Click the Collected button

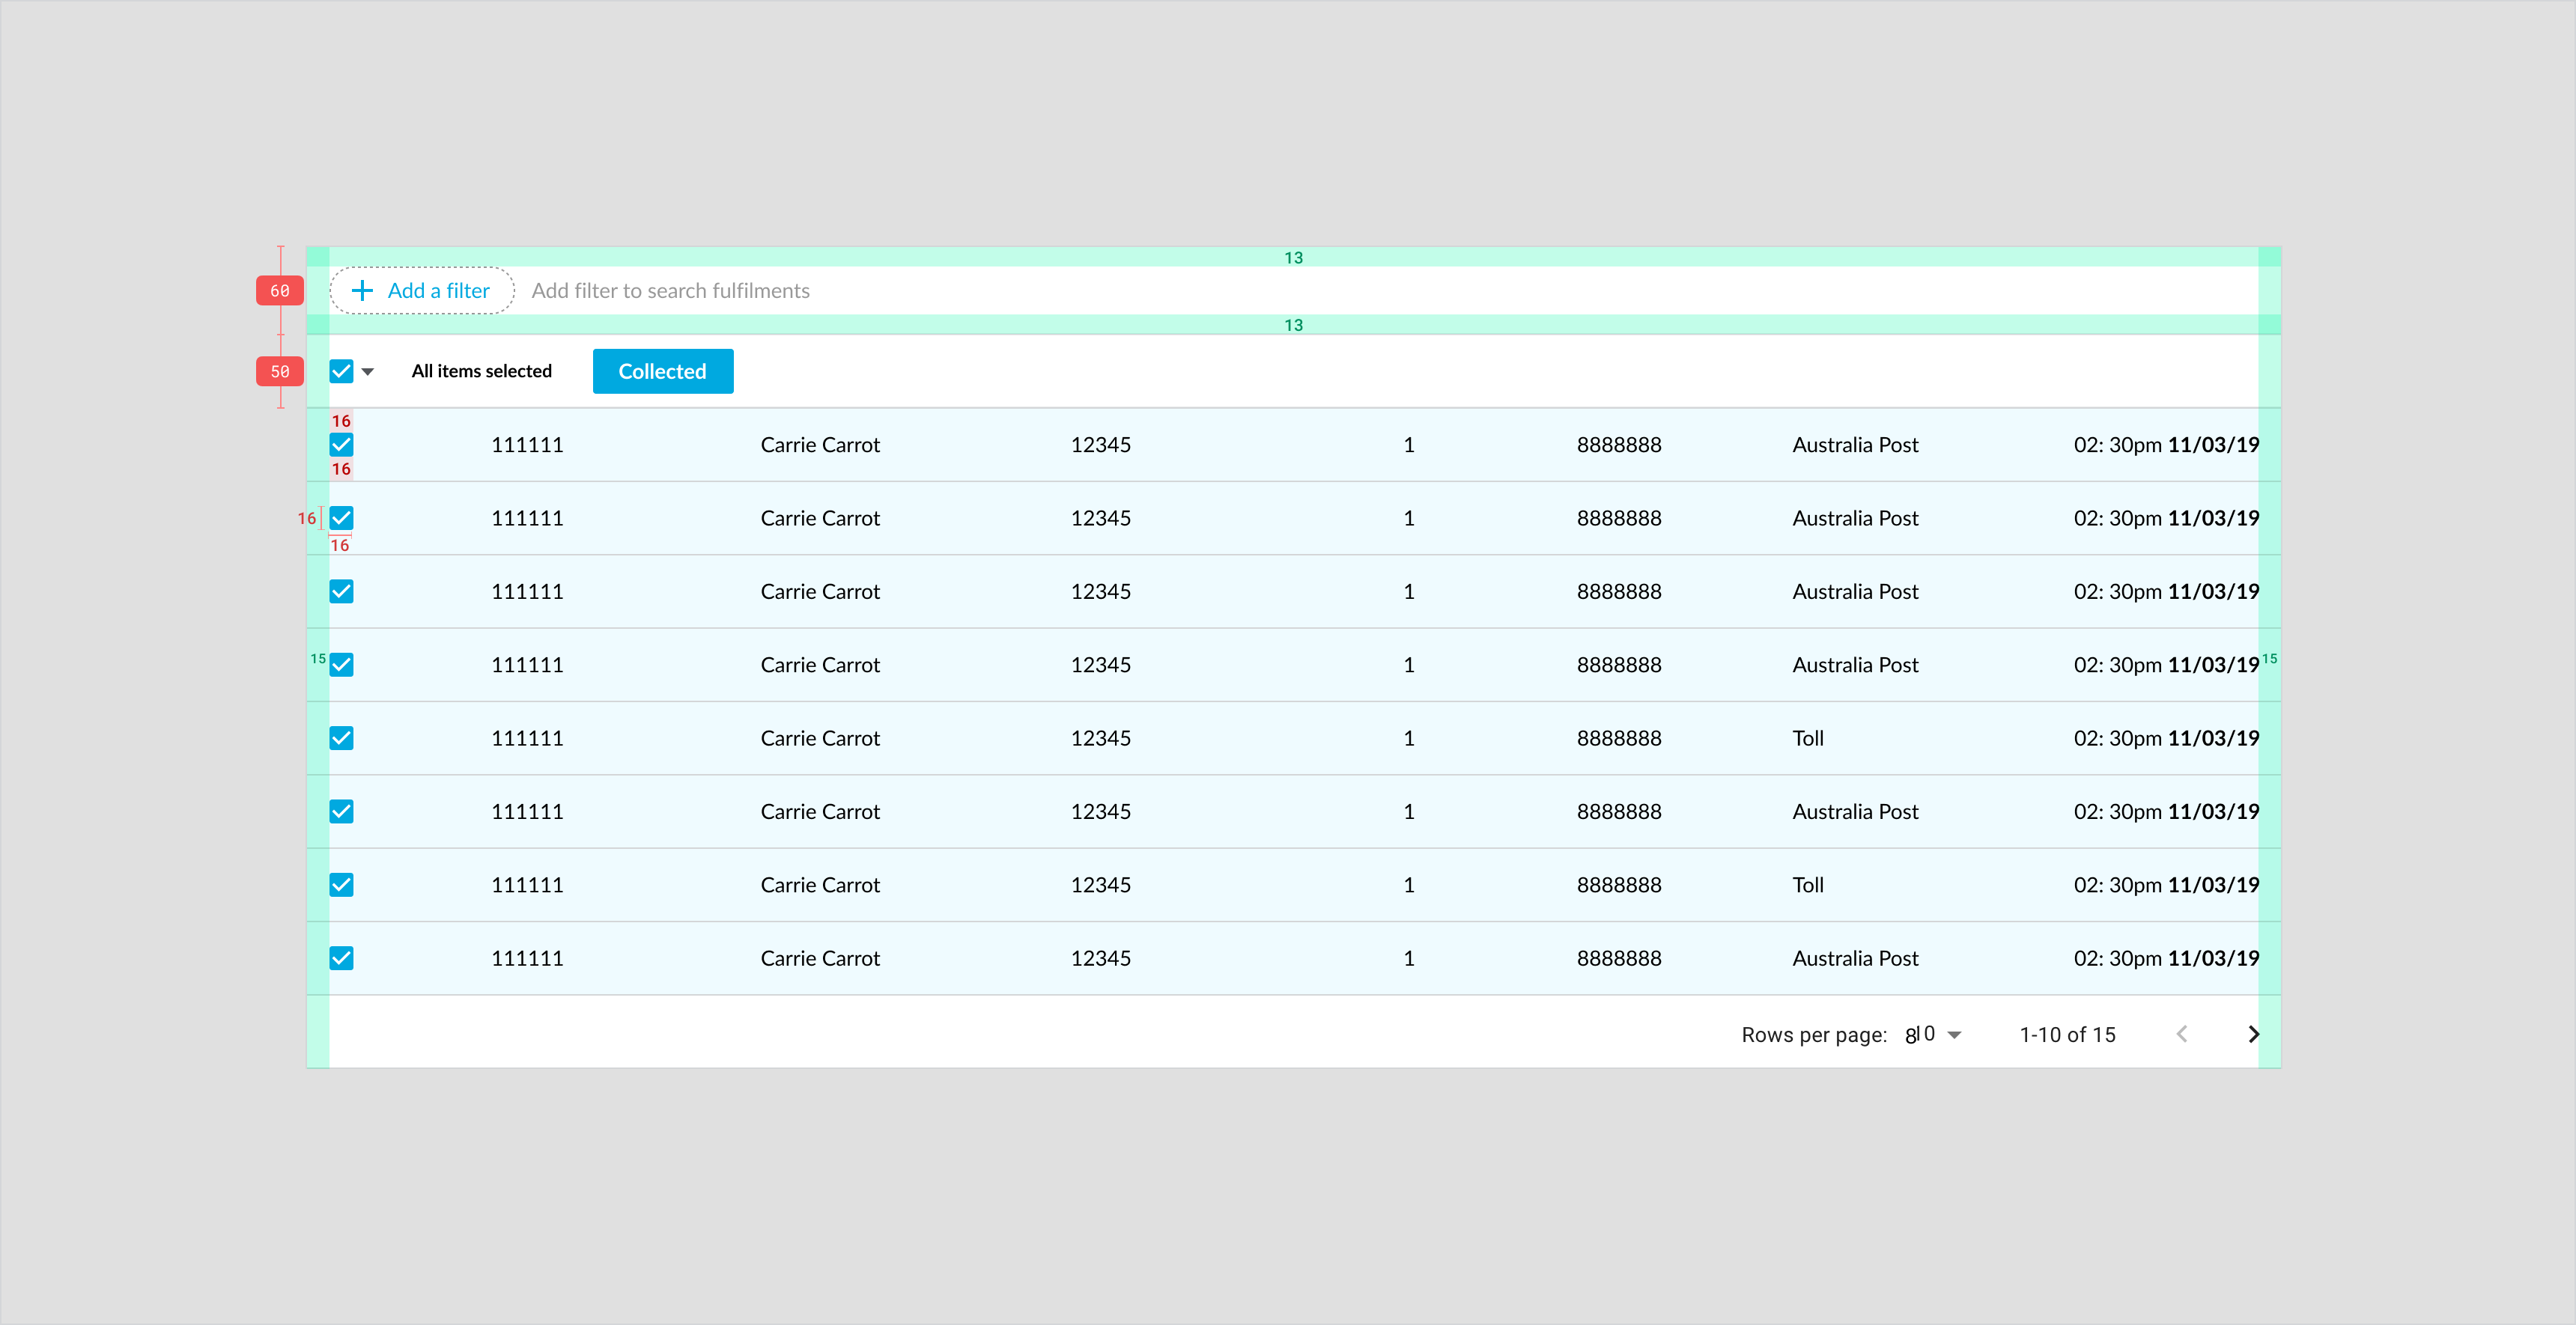pos(662,371)
